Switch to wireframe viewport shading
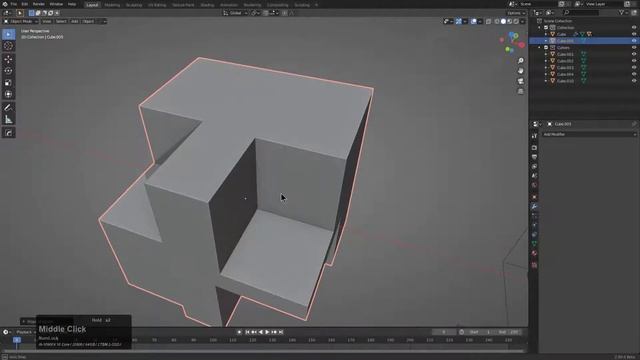 click(x=497, y=21)
